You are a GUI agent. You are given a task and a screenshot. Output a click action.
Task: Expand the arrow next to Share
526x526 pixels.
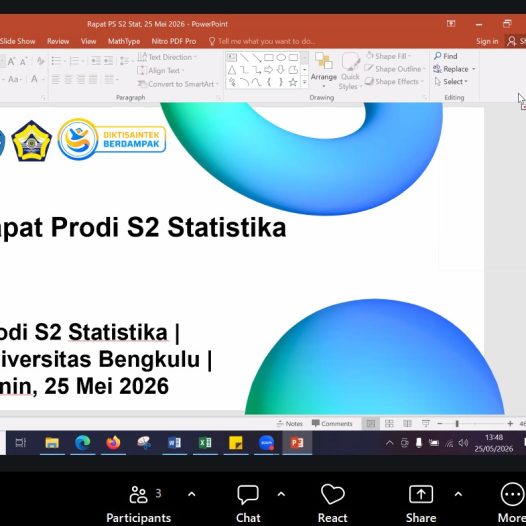(458, 494)
